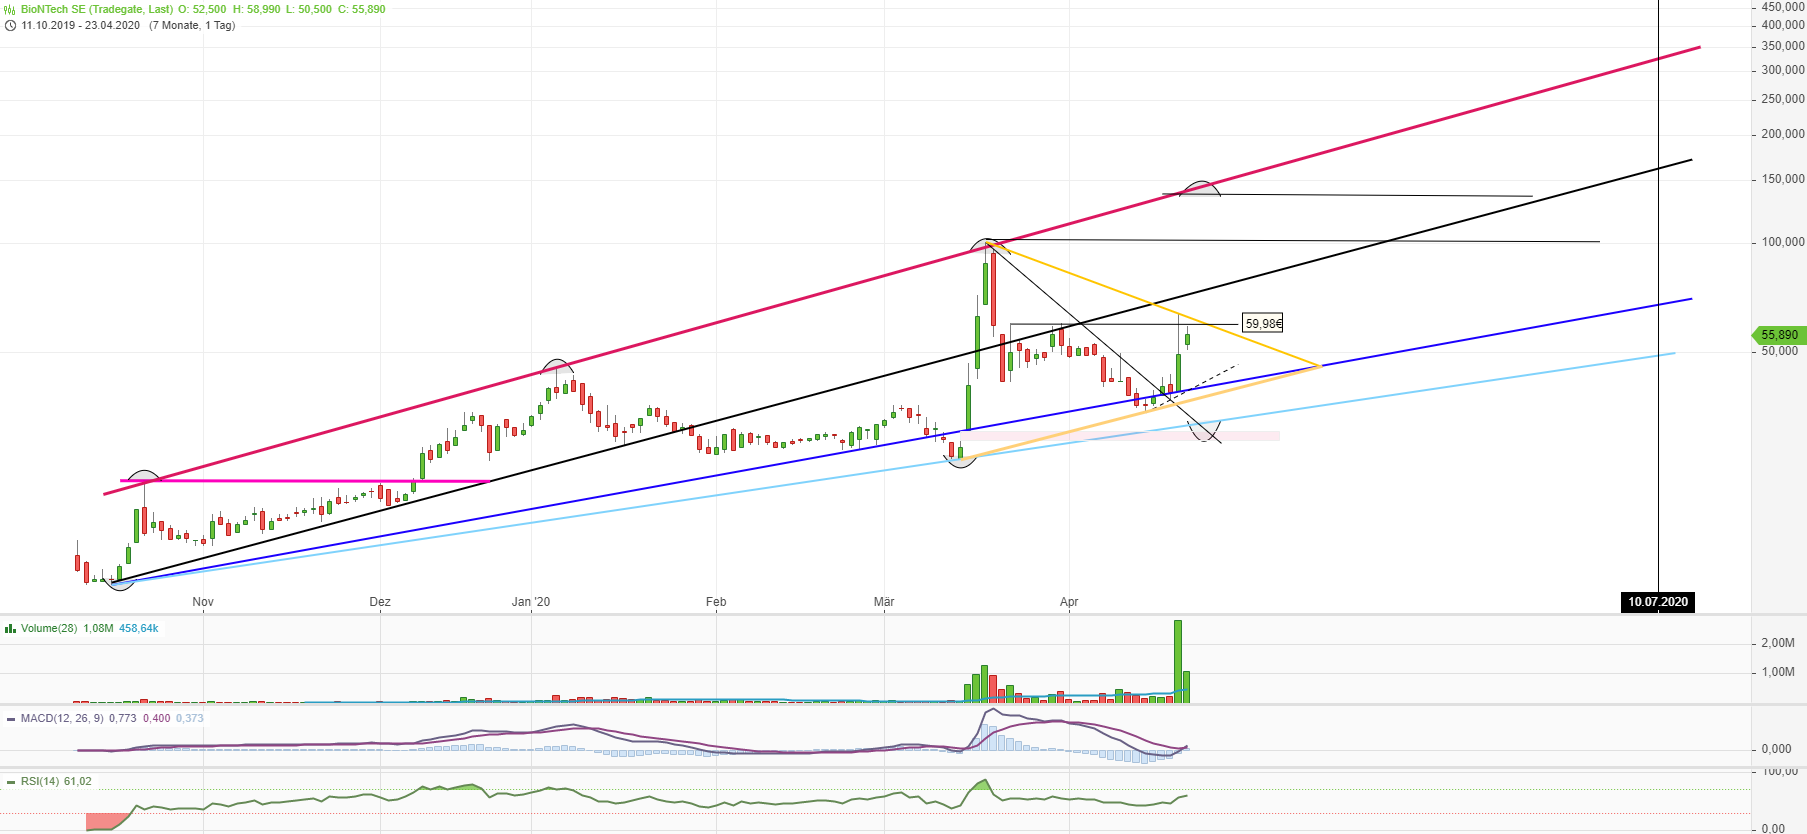Click the 59,98€ price label box

[x=1263, y=323]
